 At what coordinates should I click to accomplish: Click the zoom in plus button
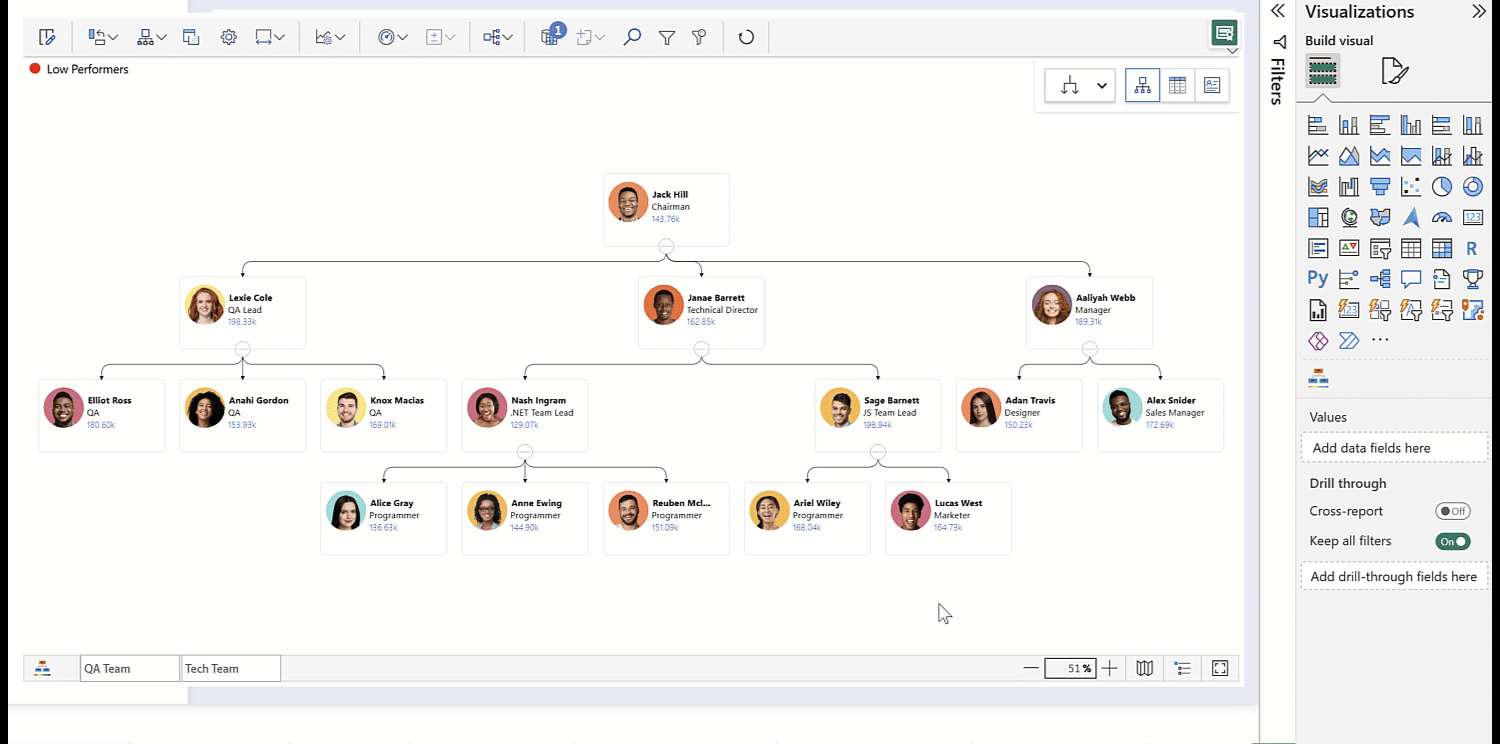1109,668
